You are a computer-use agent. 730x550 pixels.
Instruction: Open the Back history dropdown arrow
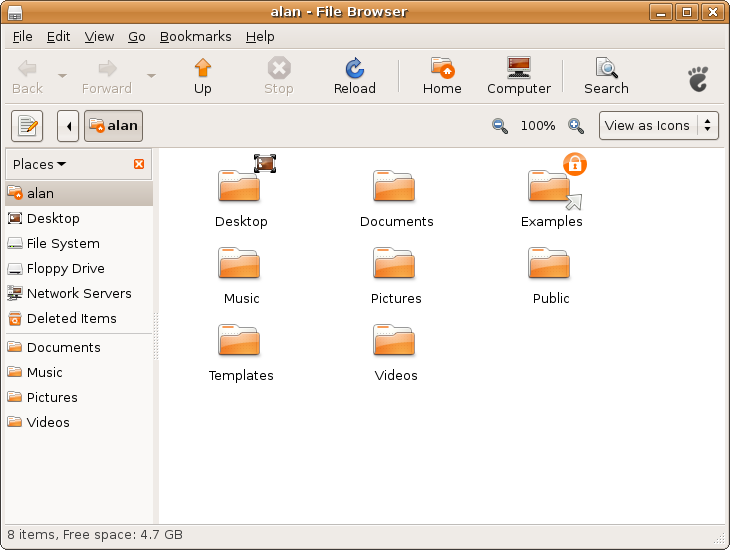tap(62, 75)
